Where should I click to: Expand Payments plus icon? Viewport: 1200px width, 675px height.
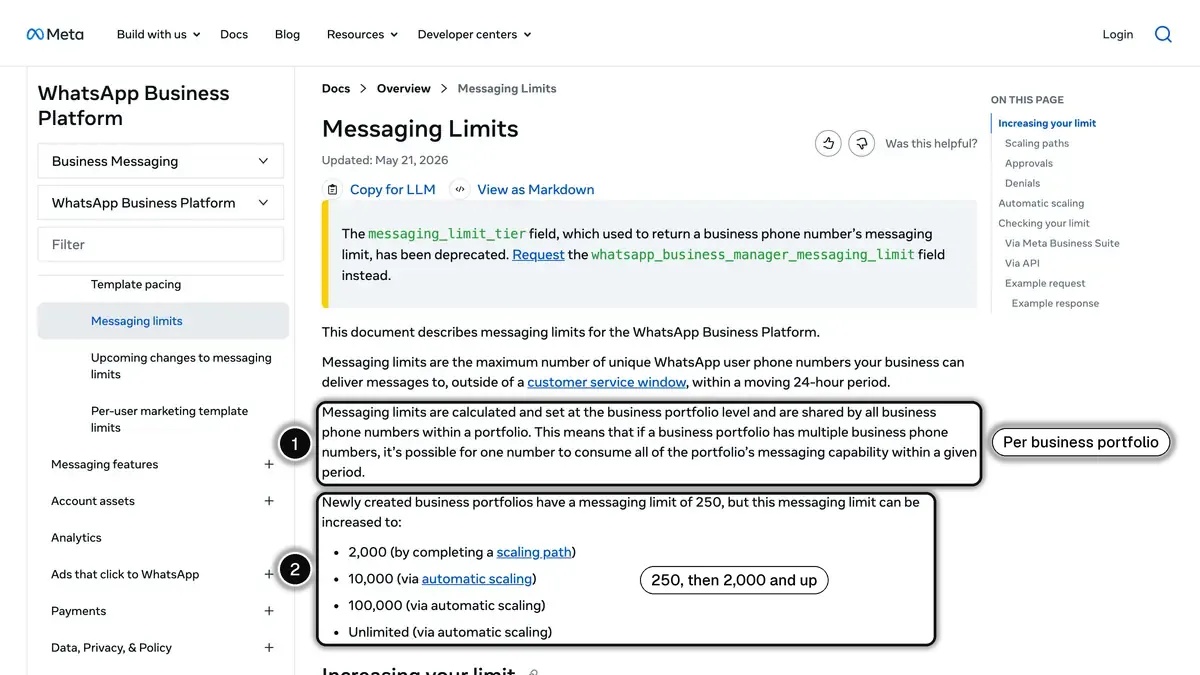tap(269, 611)
